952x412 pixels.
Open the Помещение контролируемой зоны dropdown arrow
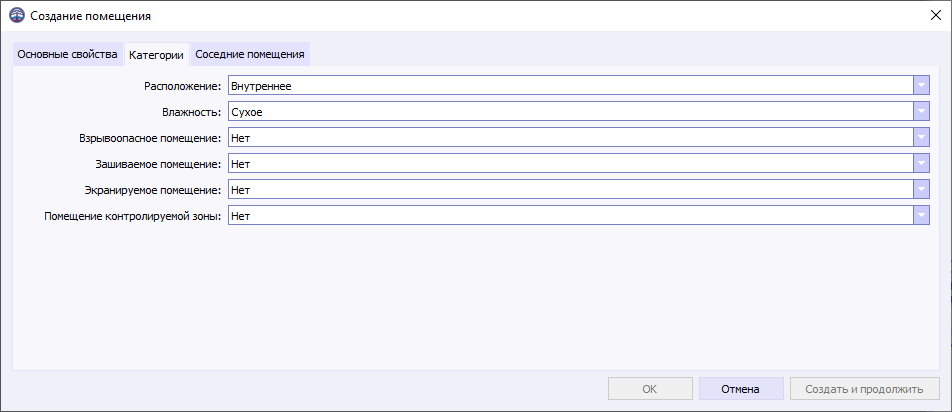click(x=921, y=215)
